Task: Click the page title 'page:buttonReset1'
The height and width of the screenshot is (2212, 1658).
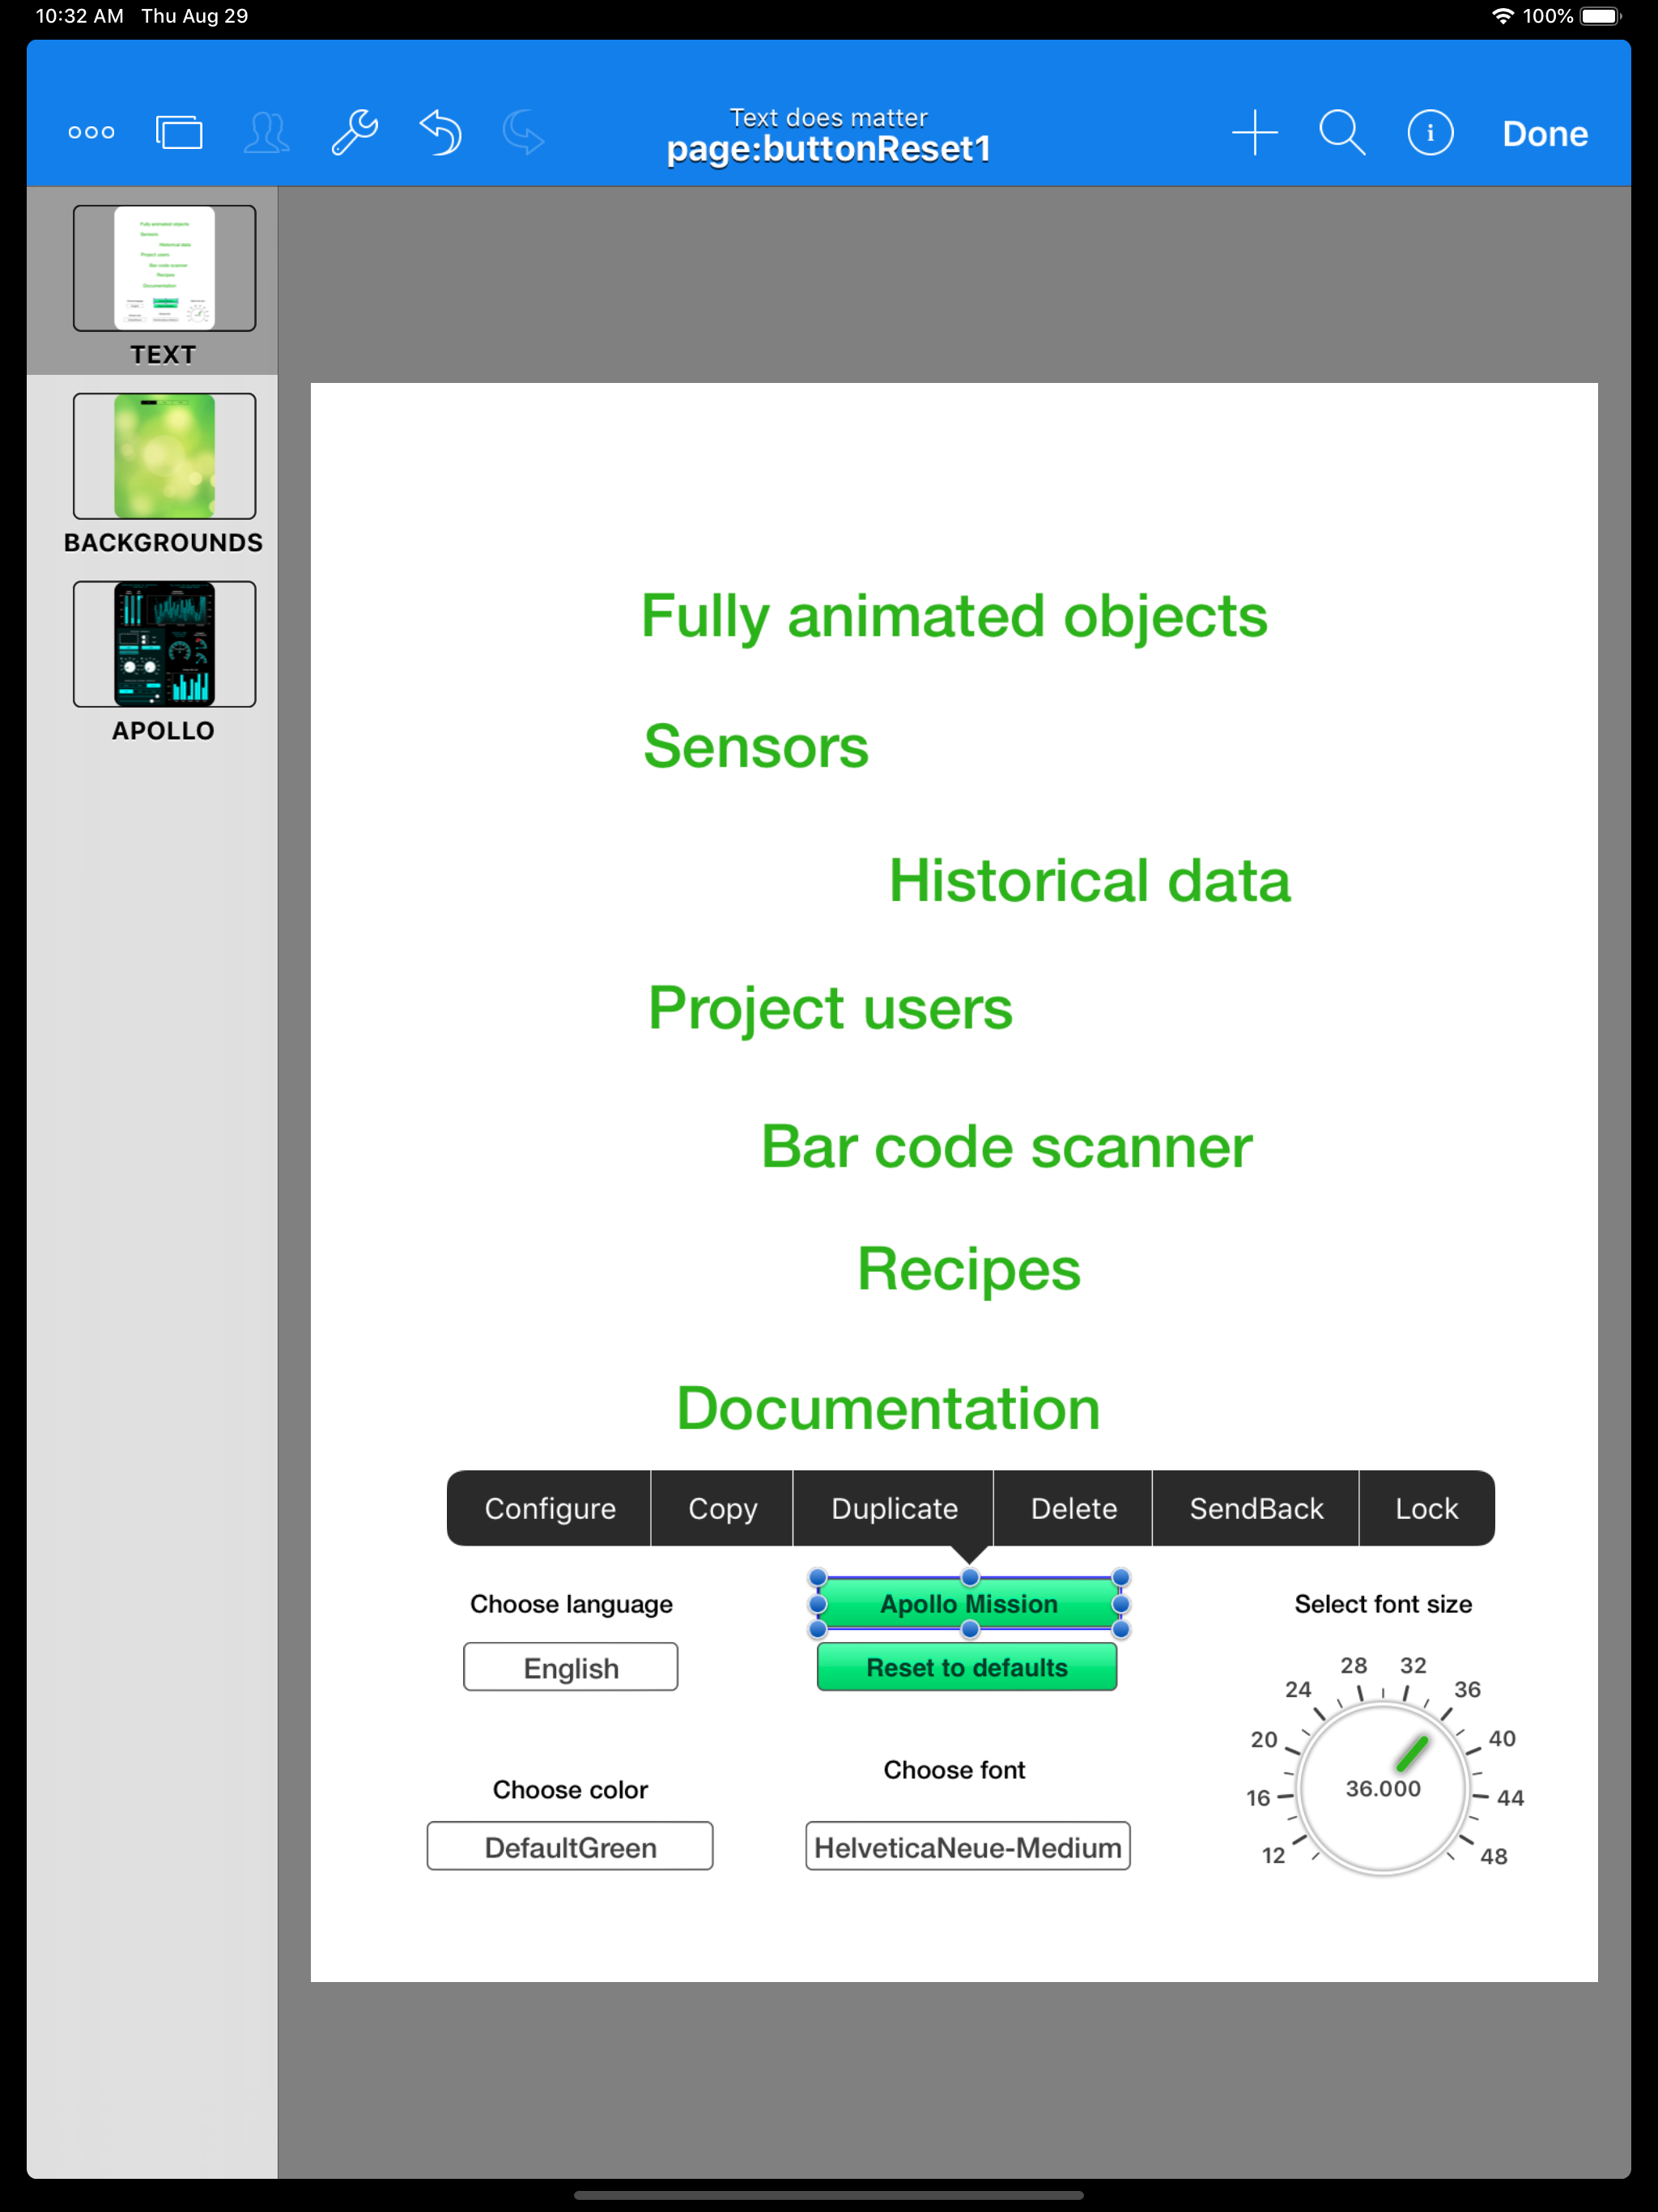Action: [x=828, y=149]
